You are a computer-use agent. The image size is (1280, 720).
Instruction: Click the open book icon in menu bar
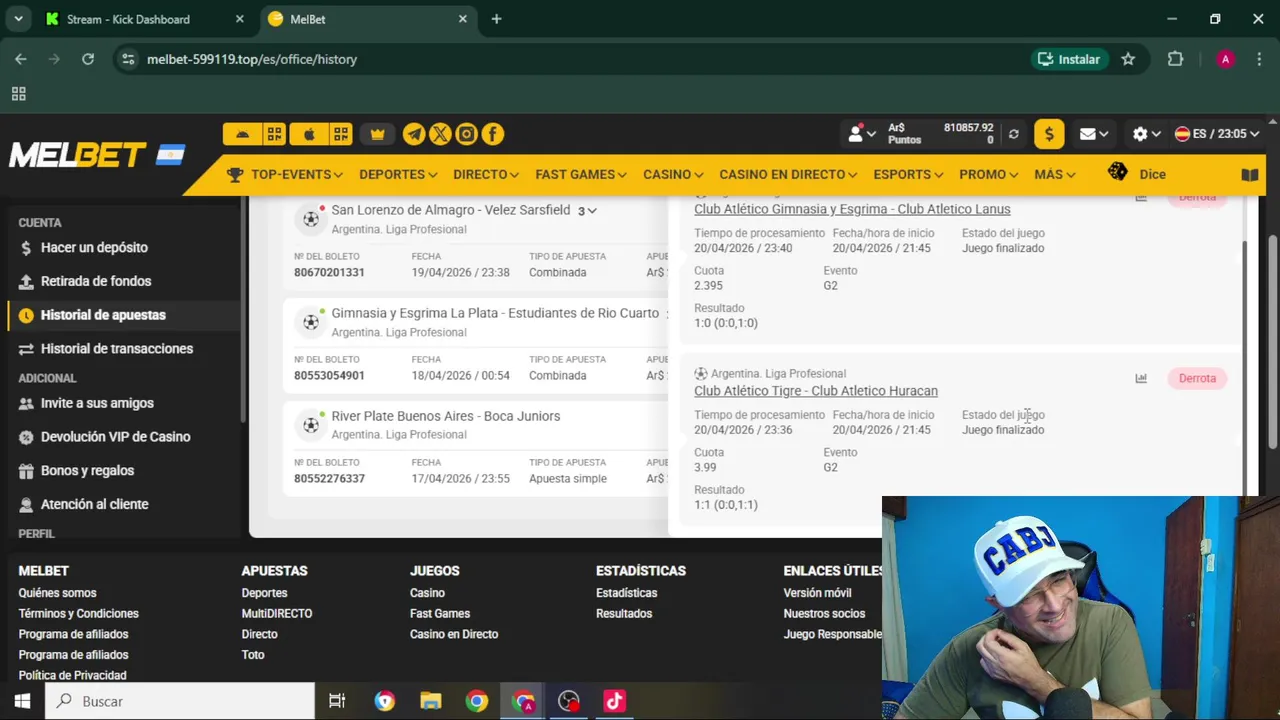point(1250,174)
